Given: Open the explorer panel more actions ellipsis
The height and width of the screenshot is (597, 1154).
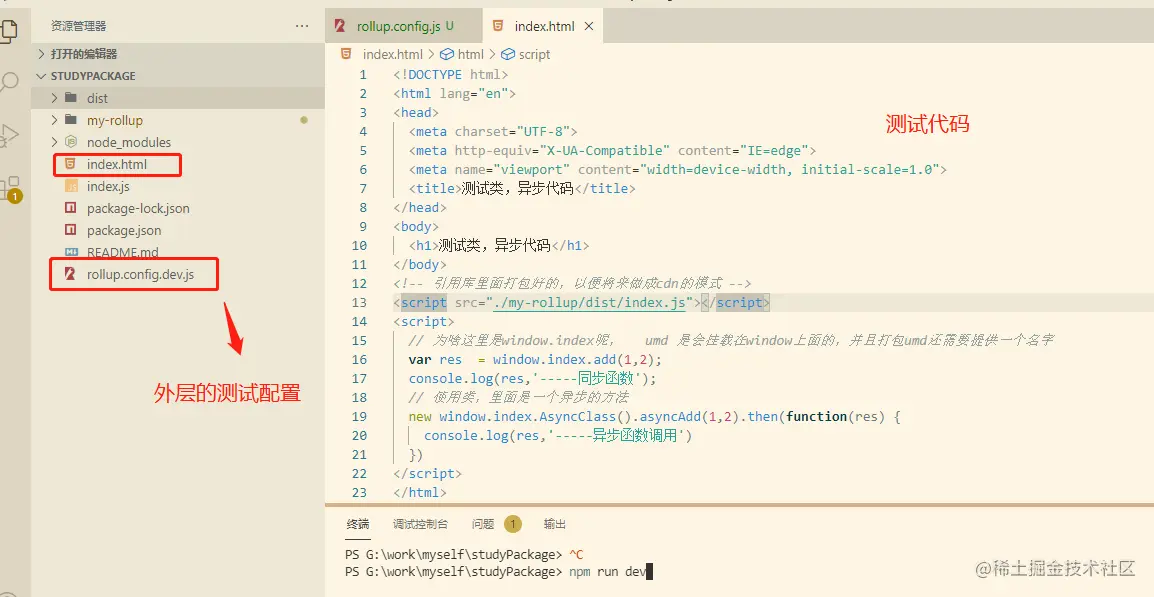Looking at the screenshot, I should (x=302, y=26).
